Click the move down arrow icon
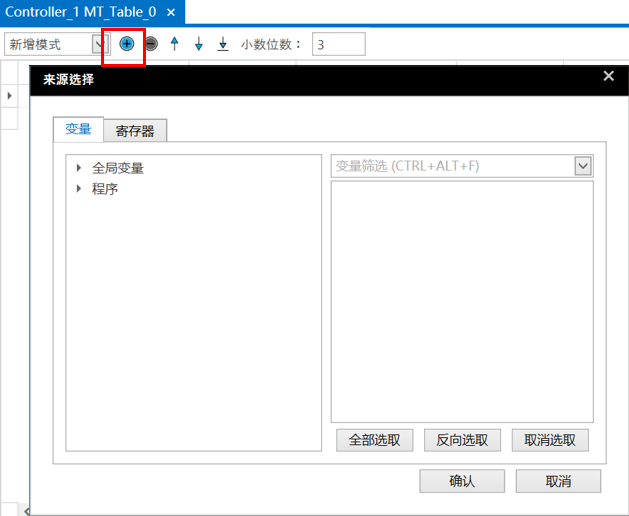 point(199,44)
